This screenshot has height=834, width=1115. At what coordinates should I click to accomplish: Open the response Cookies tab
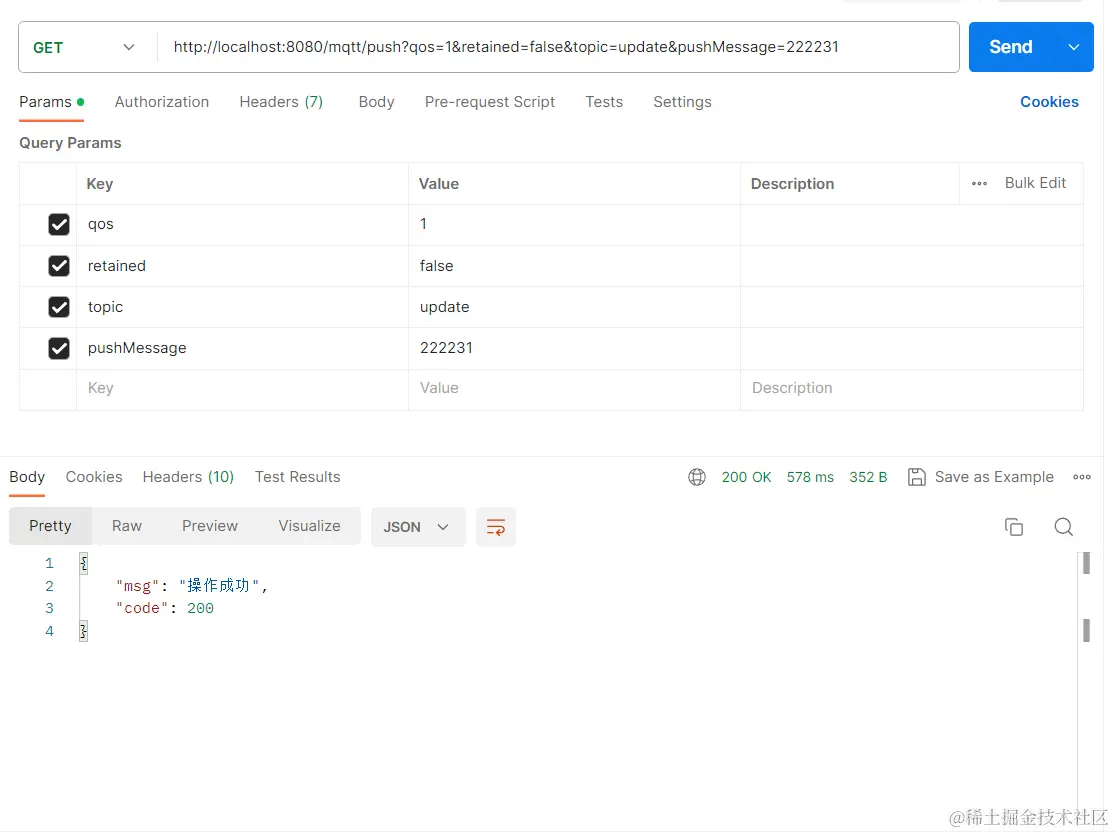(94, 477)
